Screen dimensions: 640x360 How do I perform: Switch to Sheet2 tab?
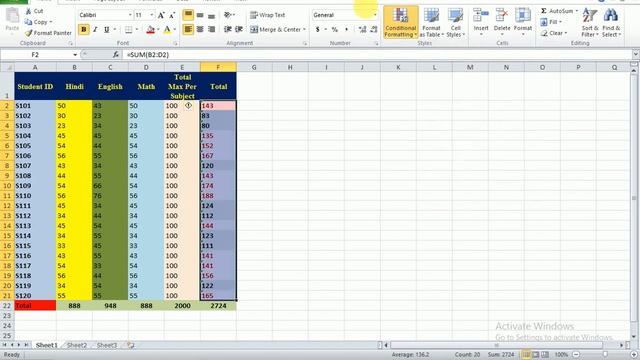pos(77,345)
